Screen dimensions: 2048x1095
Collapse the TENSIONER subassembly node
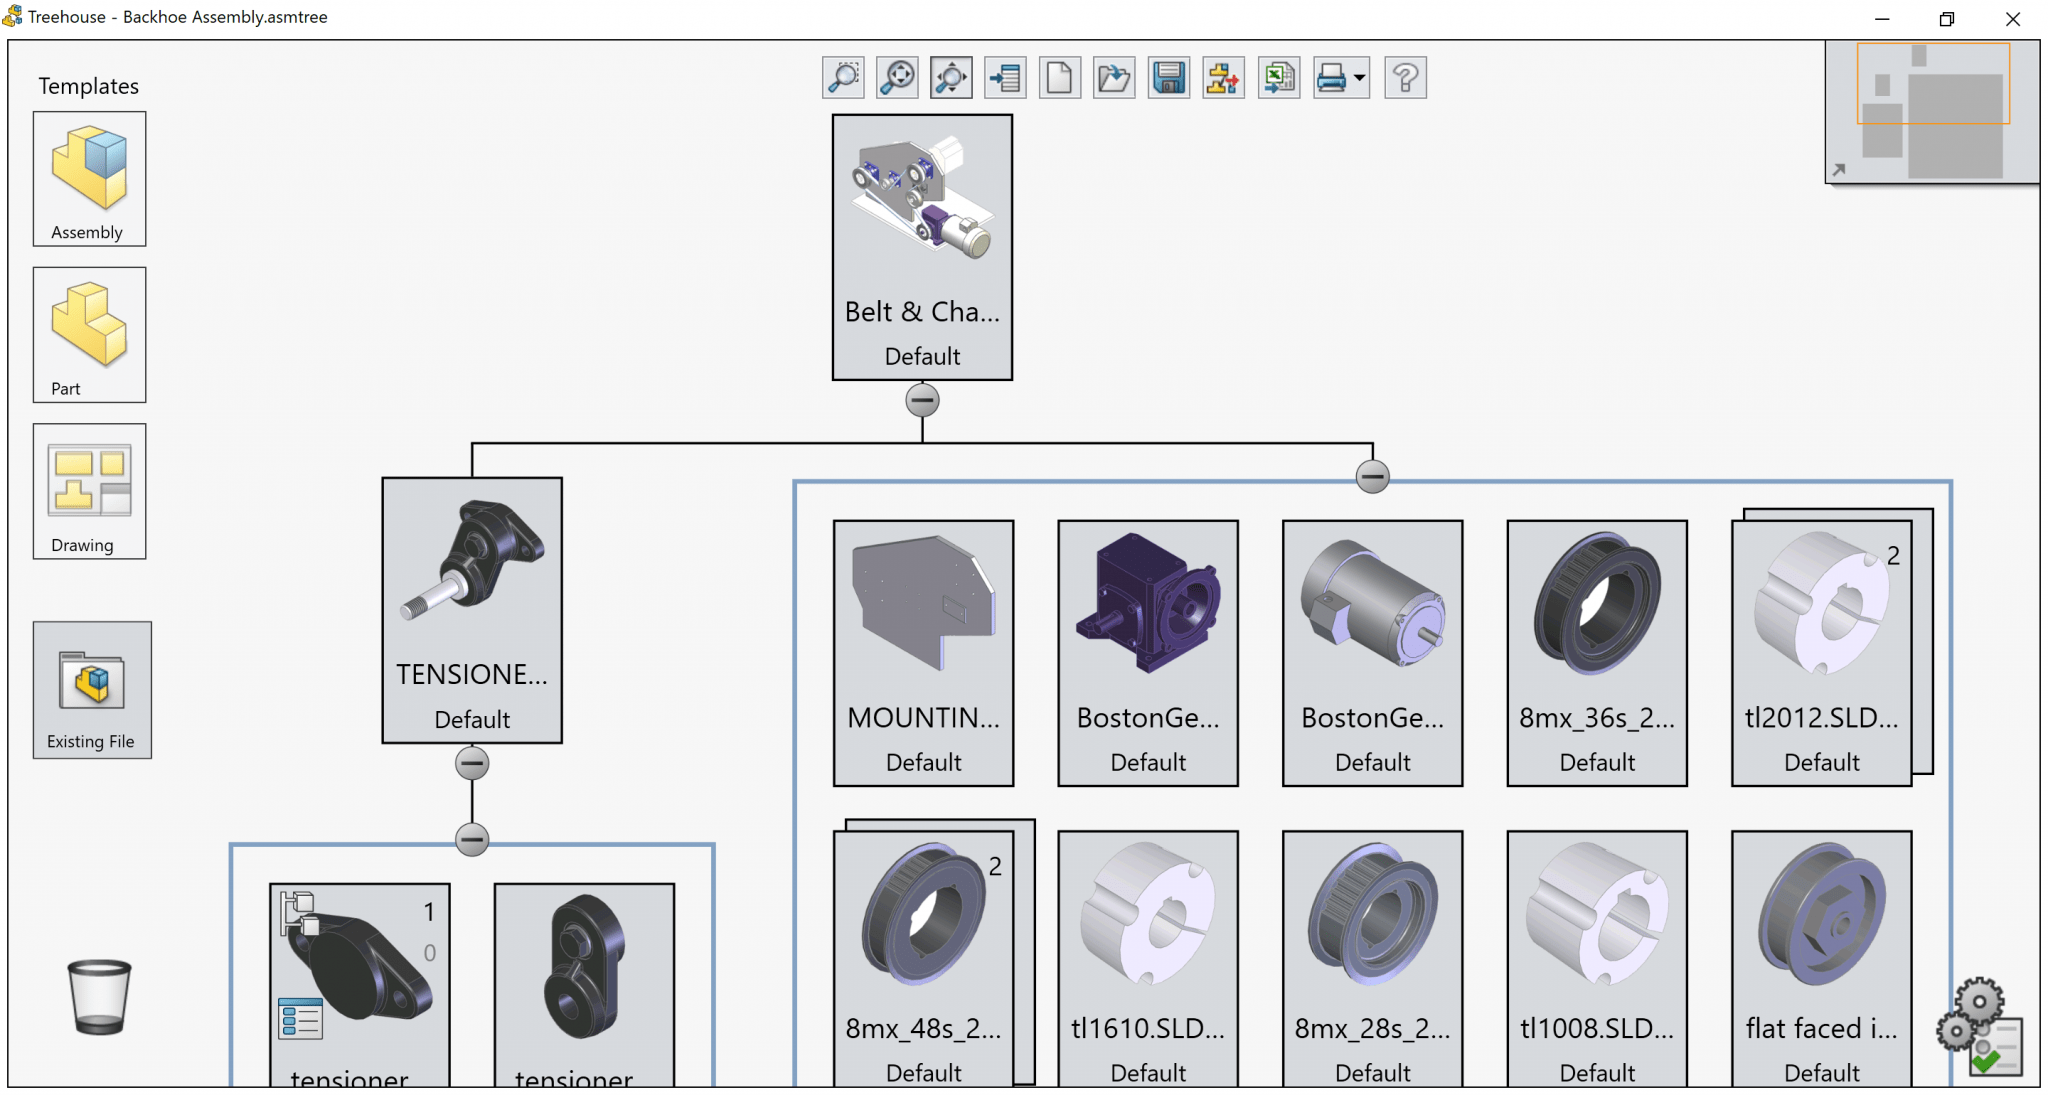point(471,763)
